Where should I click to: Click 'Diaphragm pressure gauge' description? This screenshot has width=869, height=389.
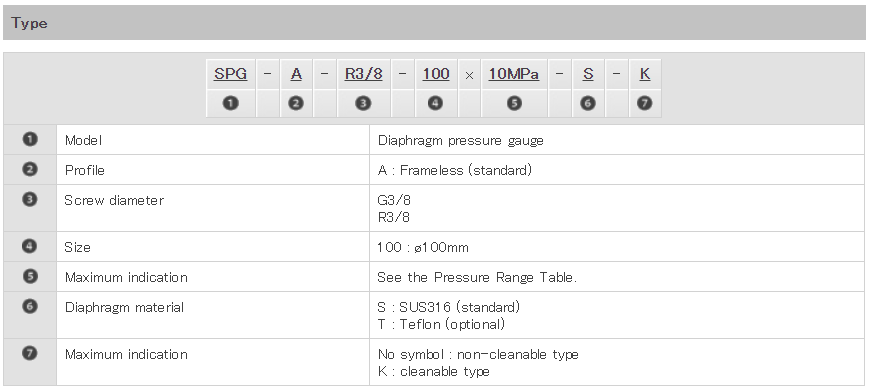461,141
